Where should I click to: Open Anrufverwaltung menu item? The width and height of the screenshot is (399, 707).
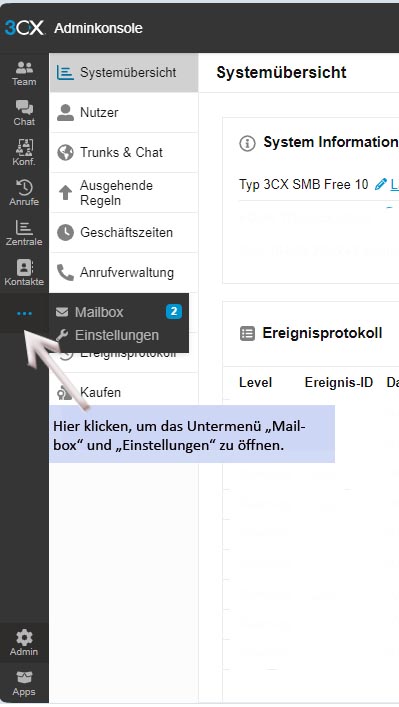point(124,272)
